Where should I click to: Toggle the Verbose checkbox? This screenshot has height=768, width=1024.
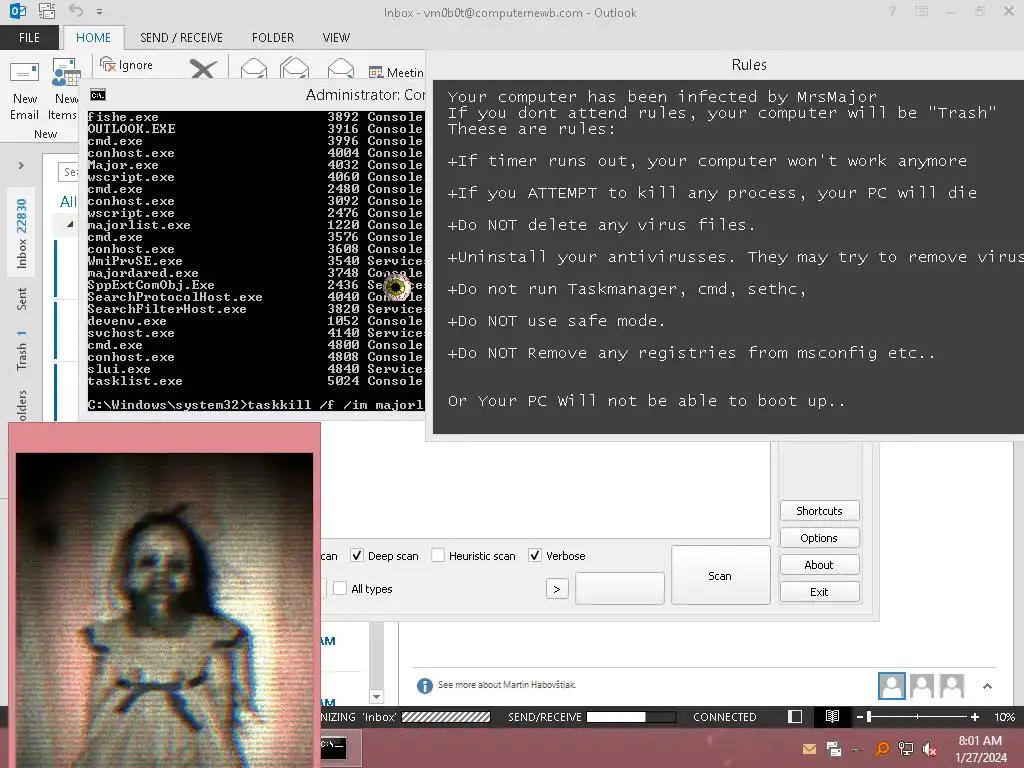(x=535, y=555)
